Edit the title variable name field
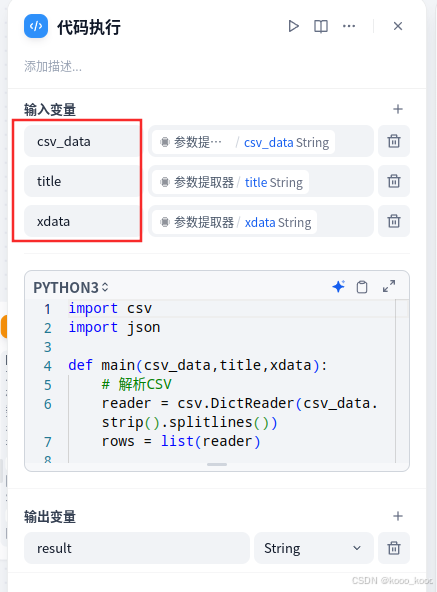The width and height of the screenshot is (437, 592). 82,181
